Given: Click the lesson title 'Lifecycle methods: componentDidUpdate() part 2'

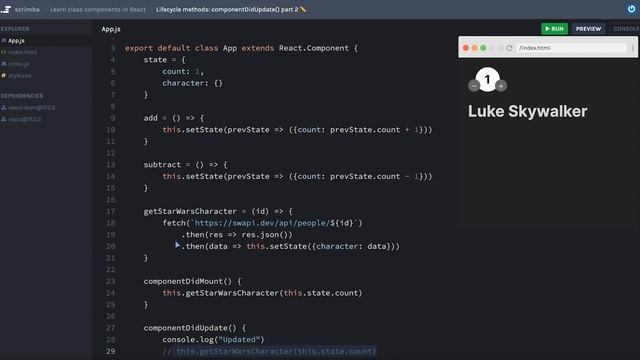Looking at the screenshot, I should (227, 9).
